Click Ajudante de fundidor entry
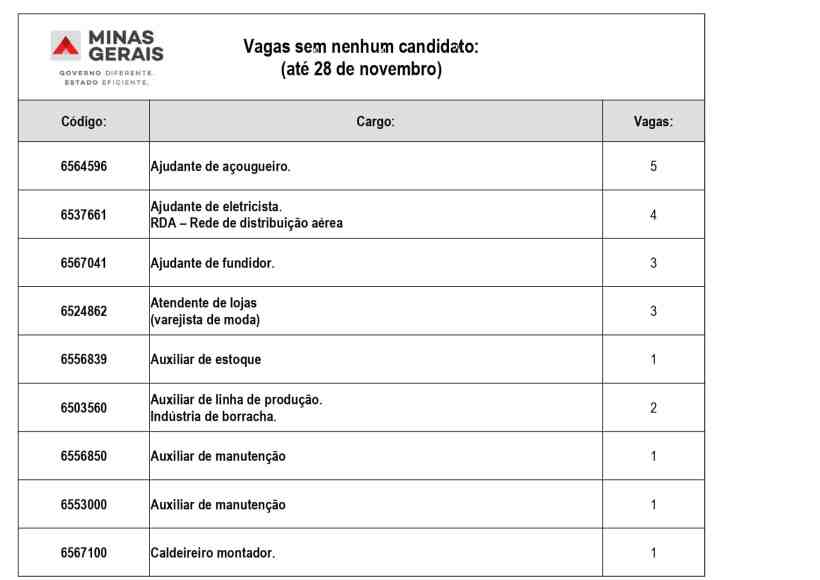 click(x=212, y=263)
